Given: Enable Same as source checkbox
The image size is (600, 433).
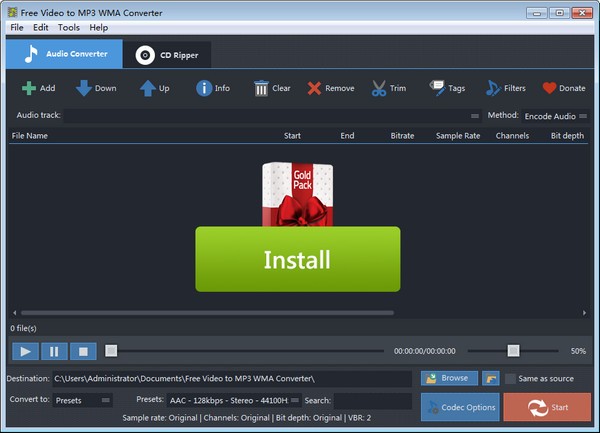Looking at the screenshot, I should pyautogui.click(x=511, y=379).
